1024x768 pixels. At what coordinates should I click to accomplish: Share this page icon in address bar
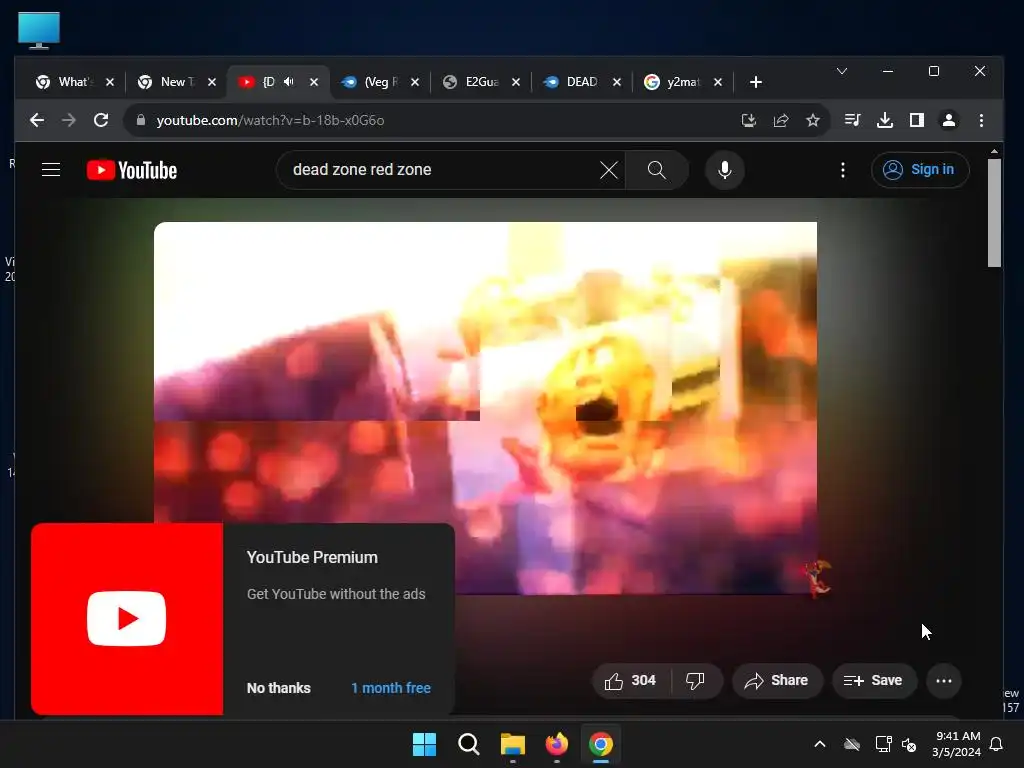(x=781, y=120)
